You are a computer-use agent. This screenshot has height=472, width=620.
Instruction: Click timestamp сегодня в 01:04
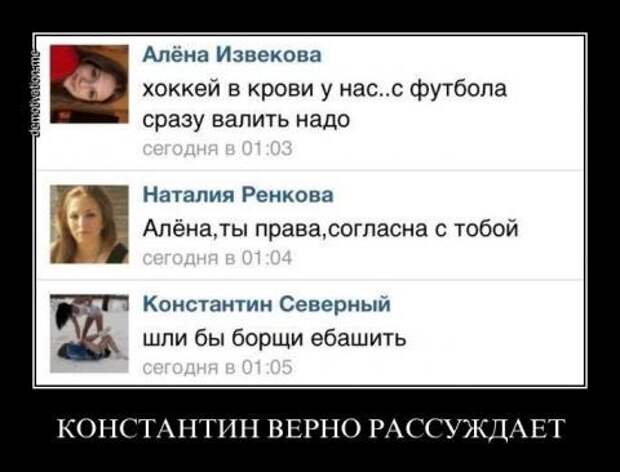coord(217,258)
